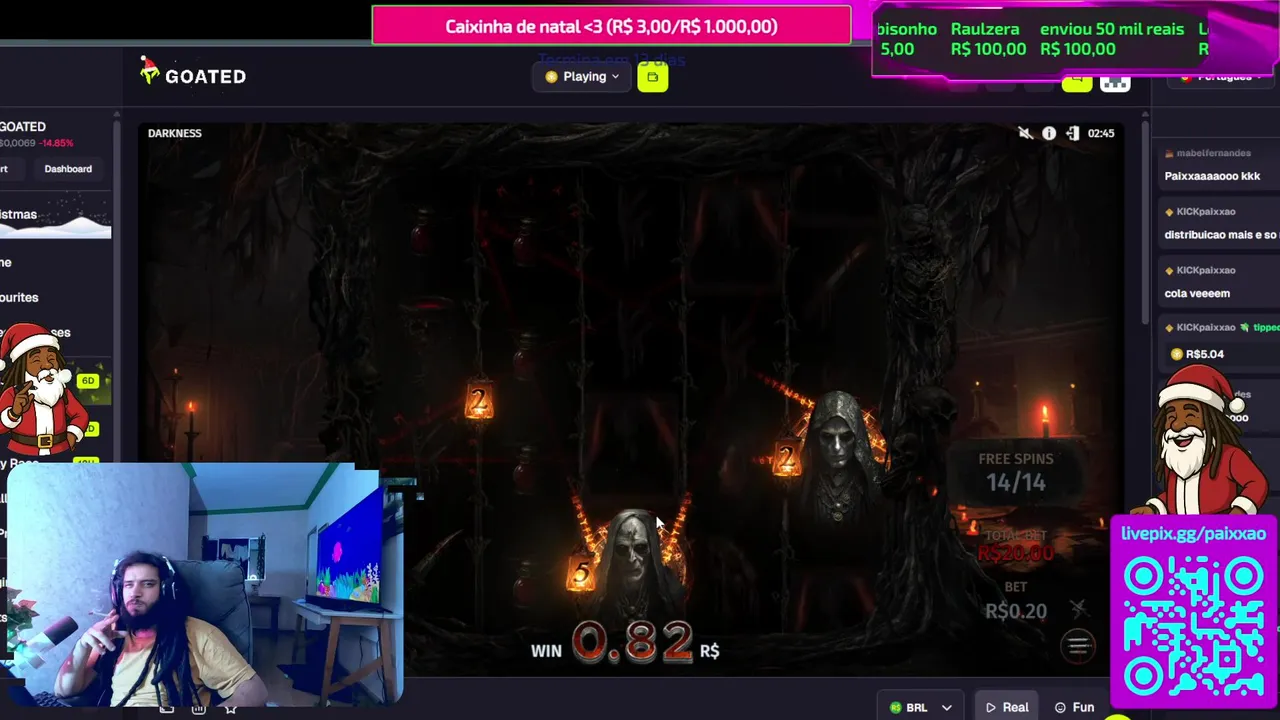Click the skull reaper symbol with multiplier 5
Screen dimensions: 1280x720
pos(628,560)
